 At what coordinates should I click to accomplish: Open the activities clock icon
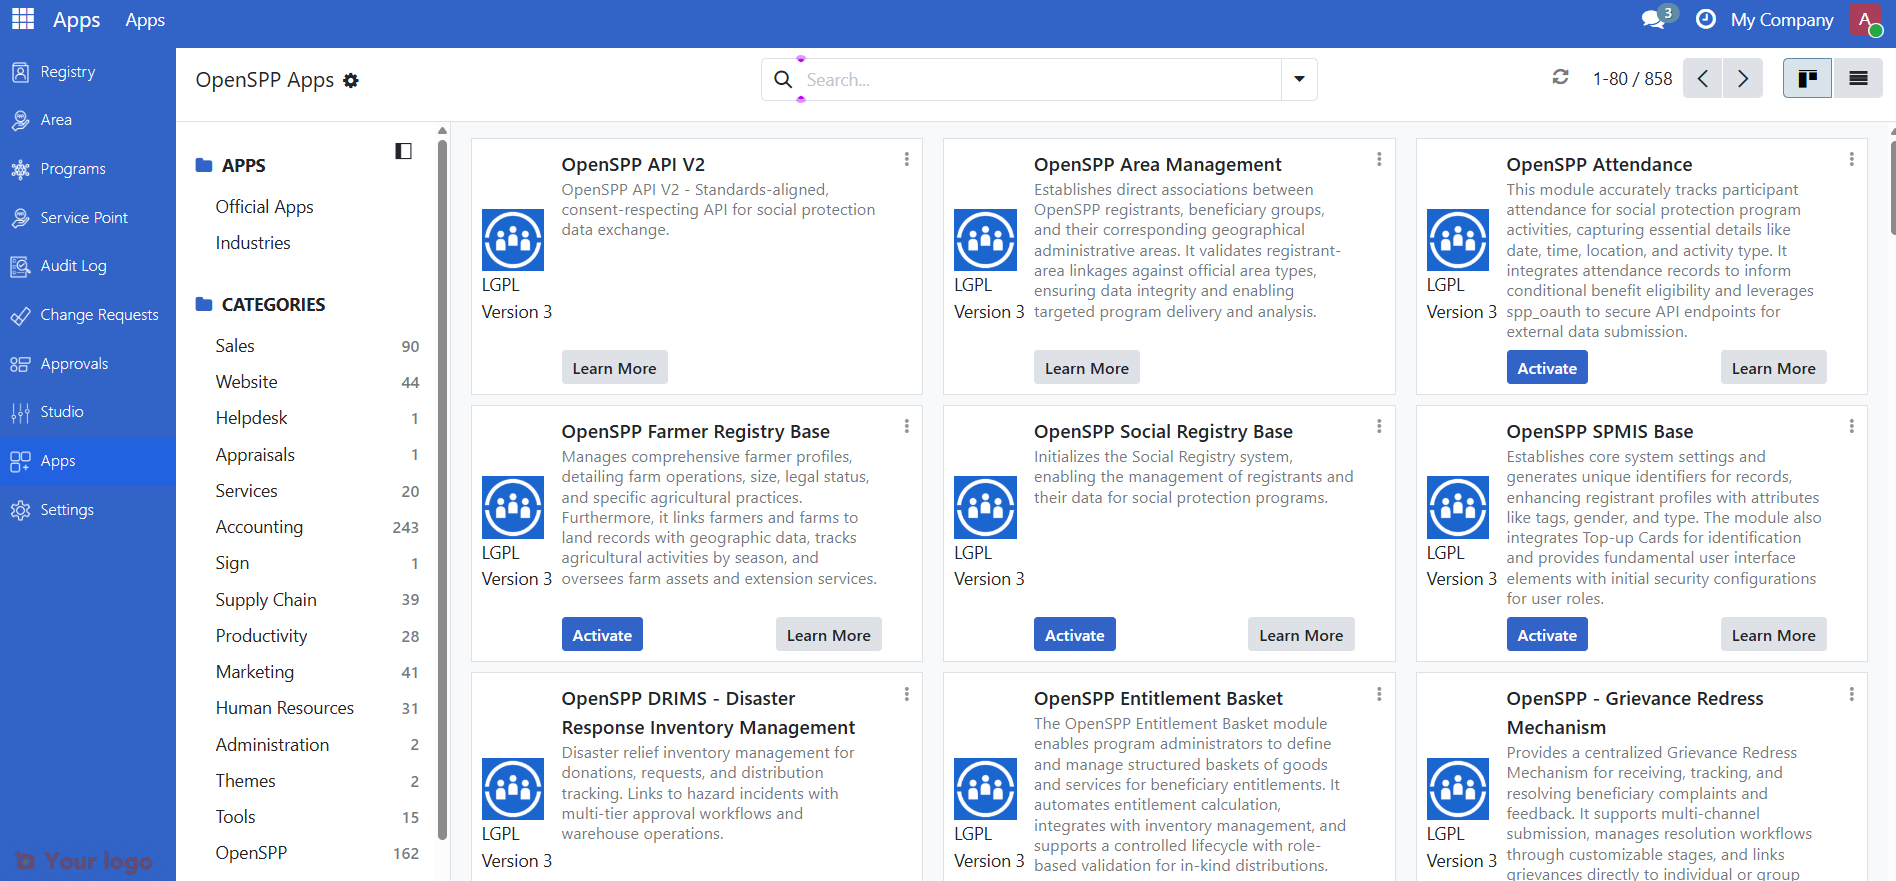click(1706, 19)
